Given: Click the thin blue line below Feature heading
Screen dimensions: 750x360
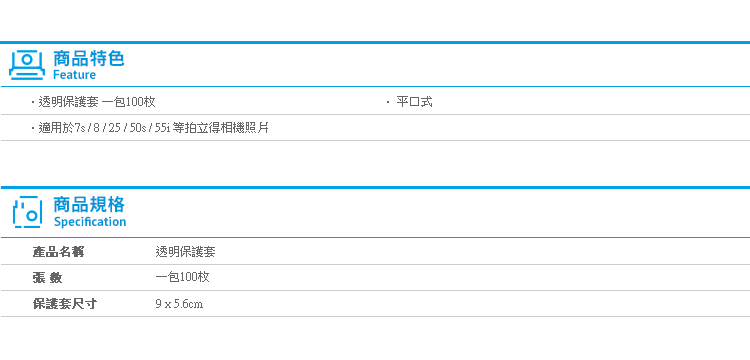Looking at the screenshot, I should [375, 87].
